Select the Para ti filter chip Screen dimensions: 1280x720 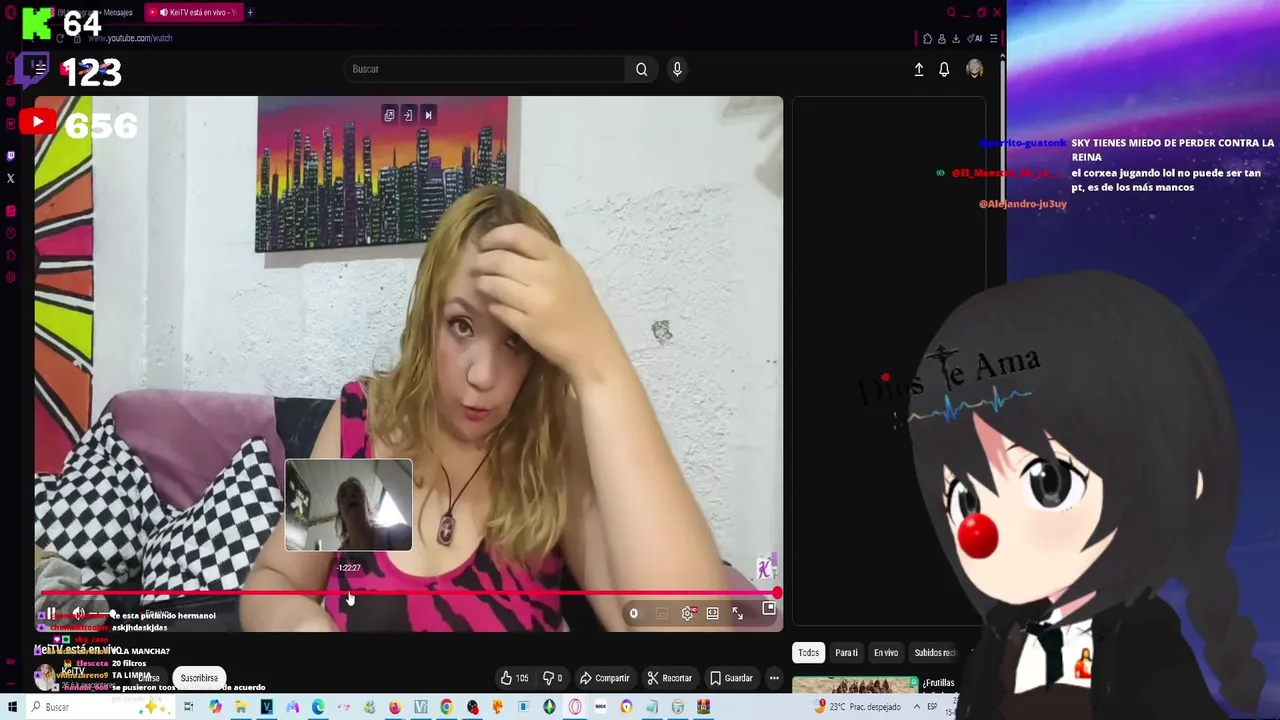pyautogui.click(x=846, y=653)
